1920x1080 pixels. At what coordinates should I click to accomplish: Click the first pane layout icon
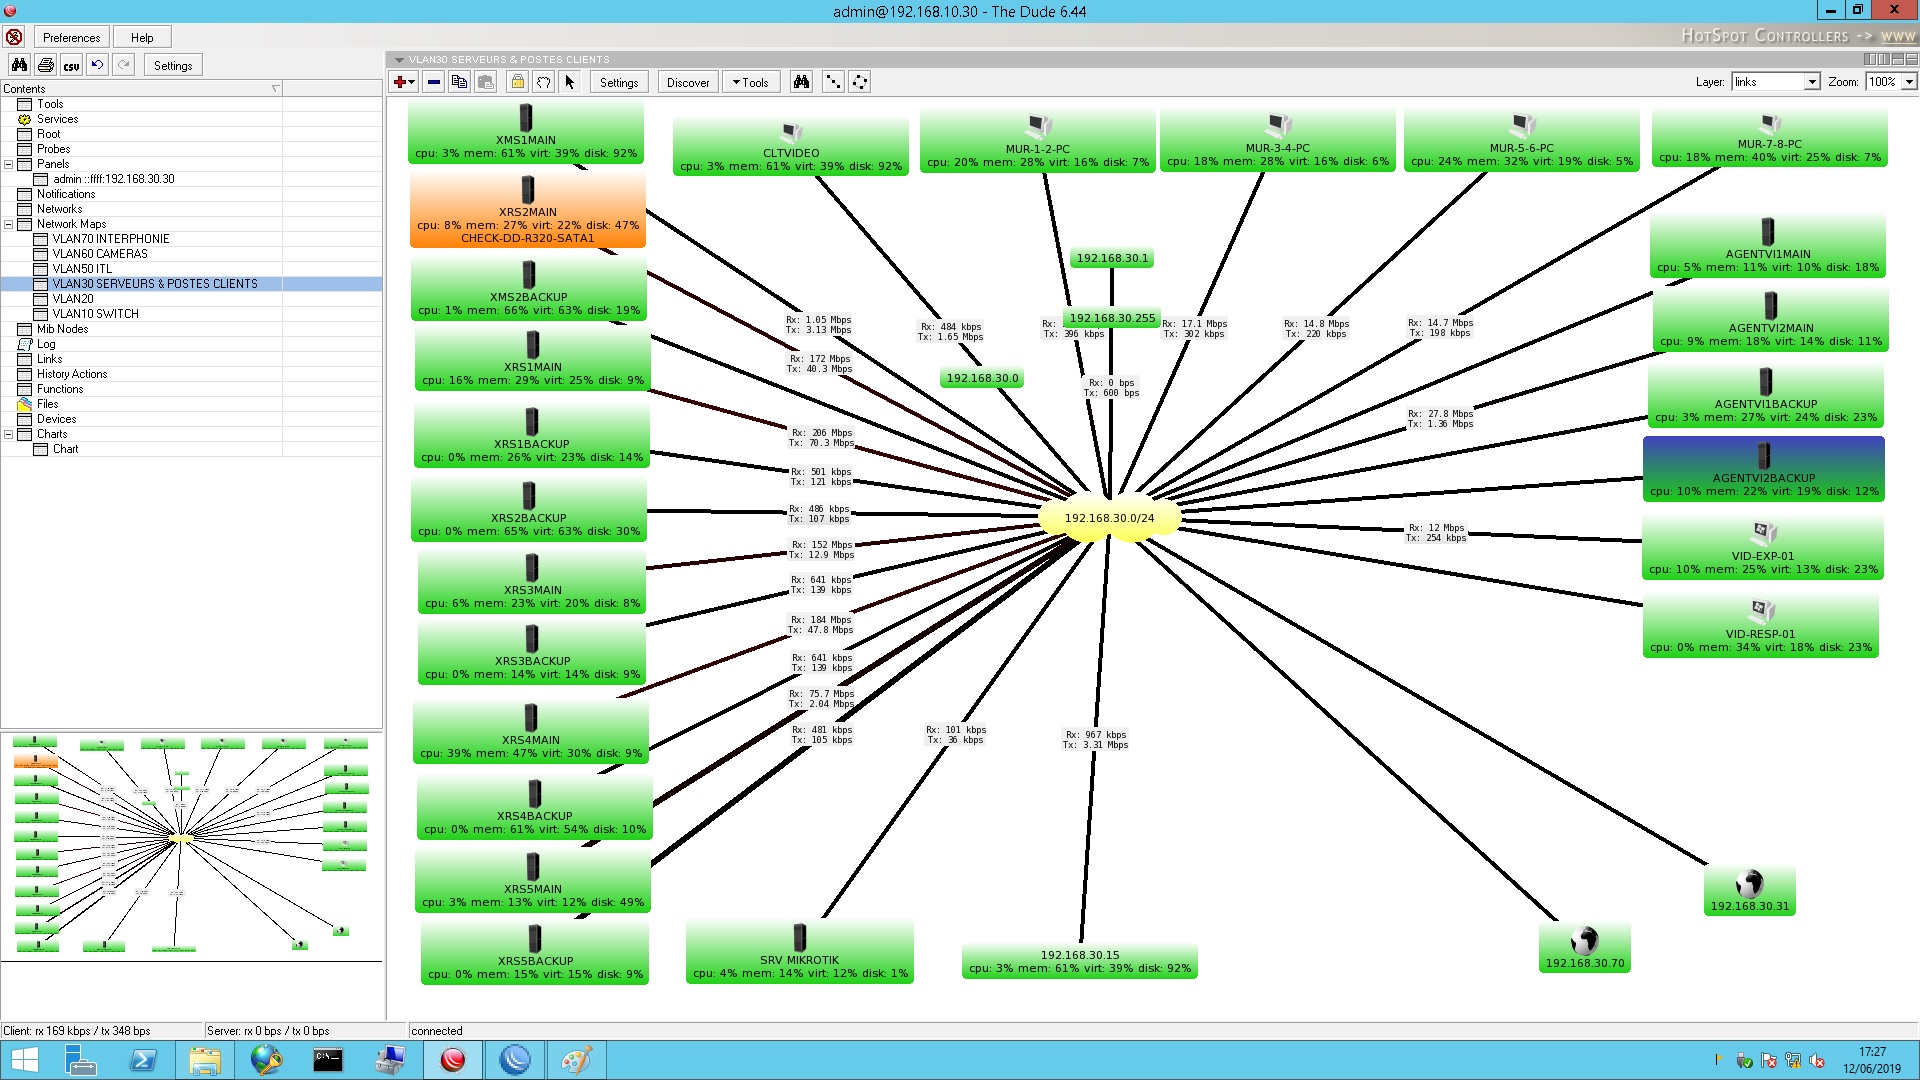1872,60
